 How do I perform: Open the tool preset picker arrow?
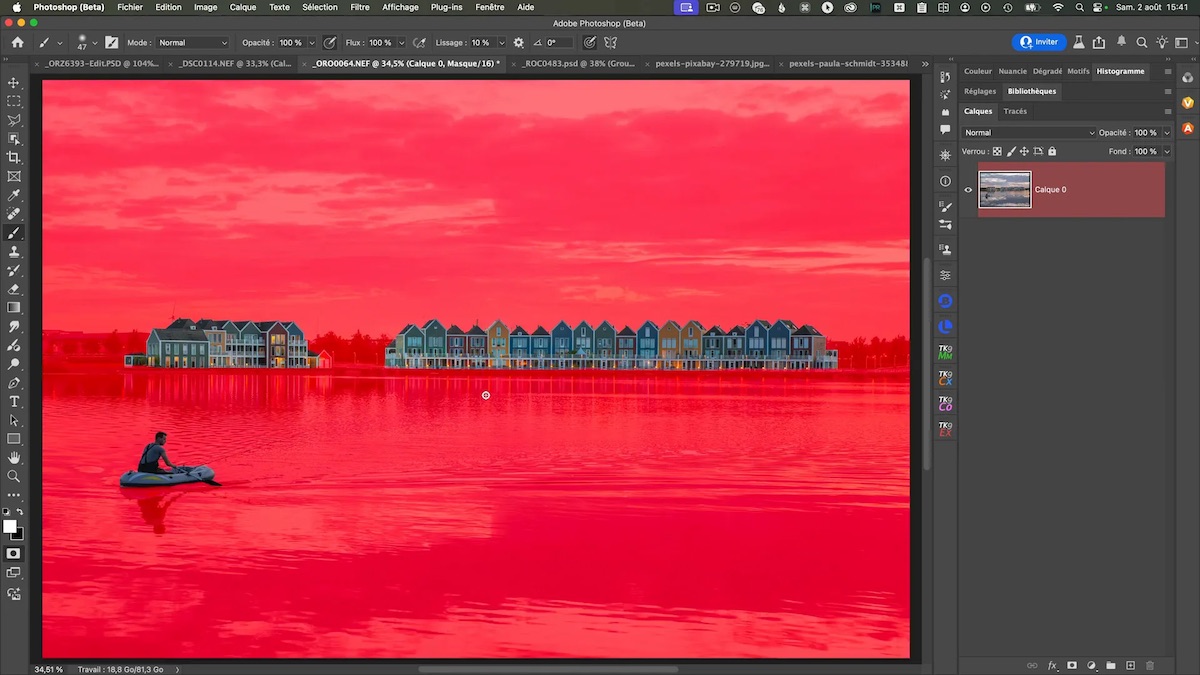point(60,43)
